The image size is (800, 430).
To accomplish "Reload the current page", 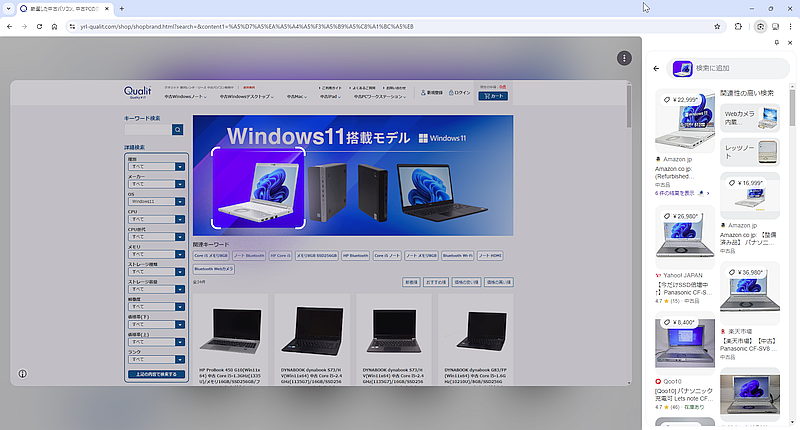I will point(39,27).
